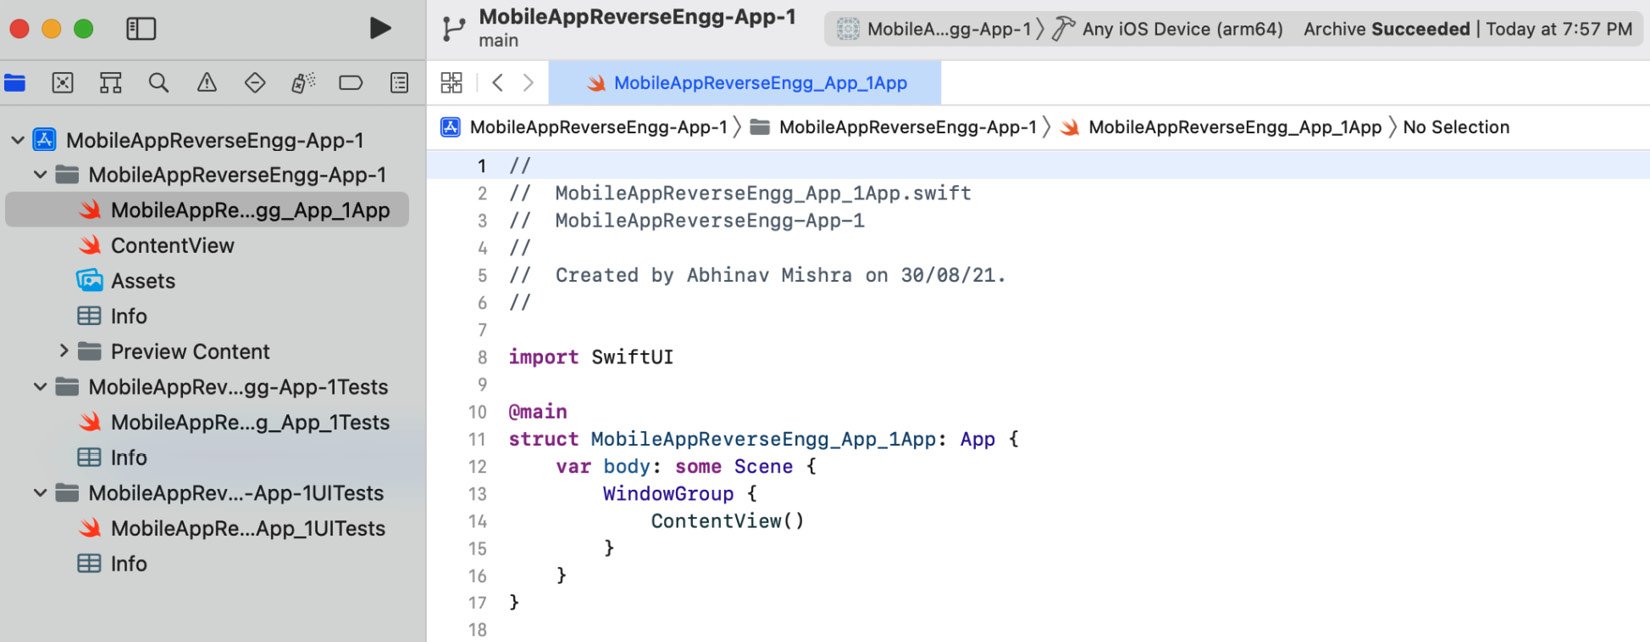Click the Assets catalog icon
Screen dimensions: 1650x642
tap(90, 280)
